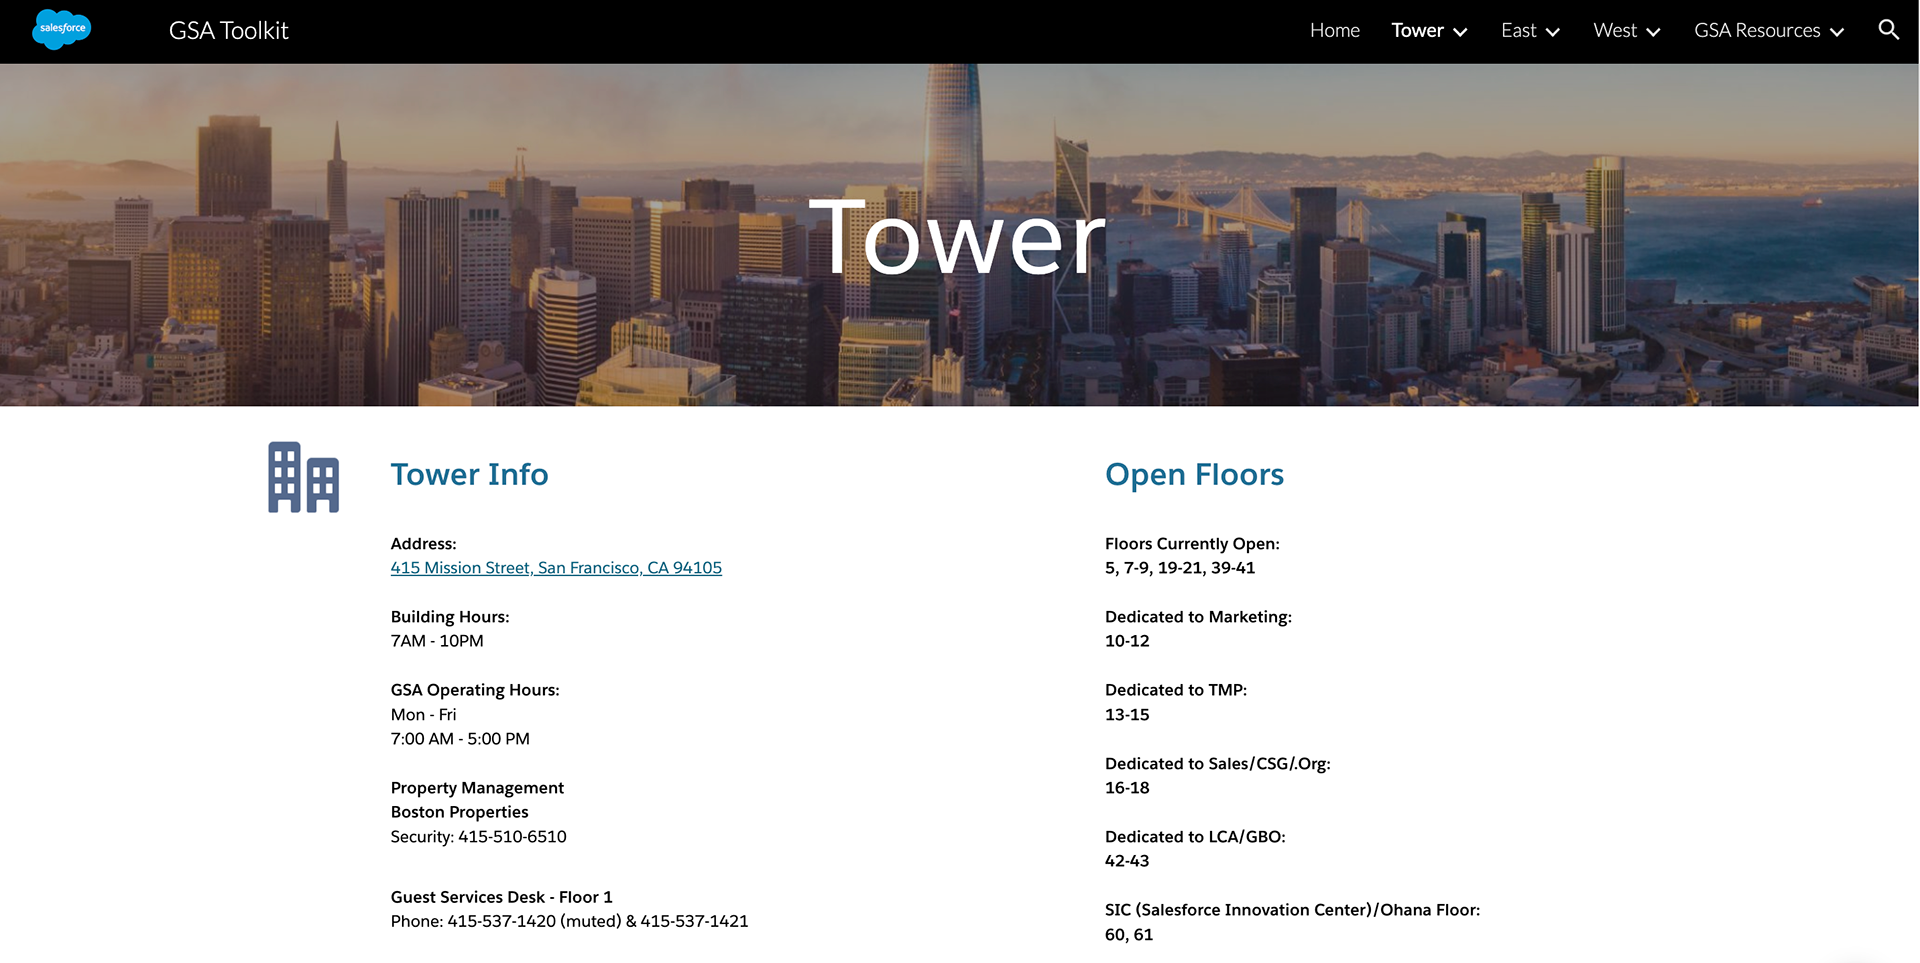Click the "16-18" Sales floors text
The height and width of the screenshot is (963, 1920).
(x=1127, y=788)
